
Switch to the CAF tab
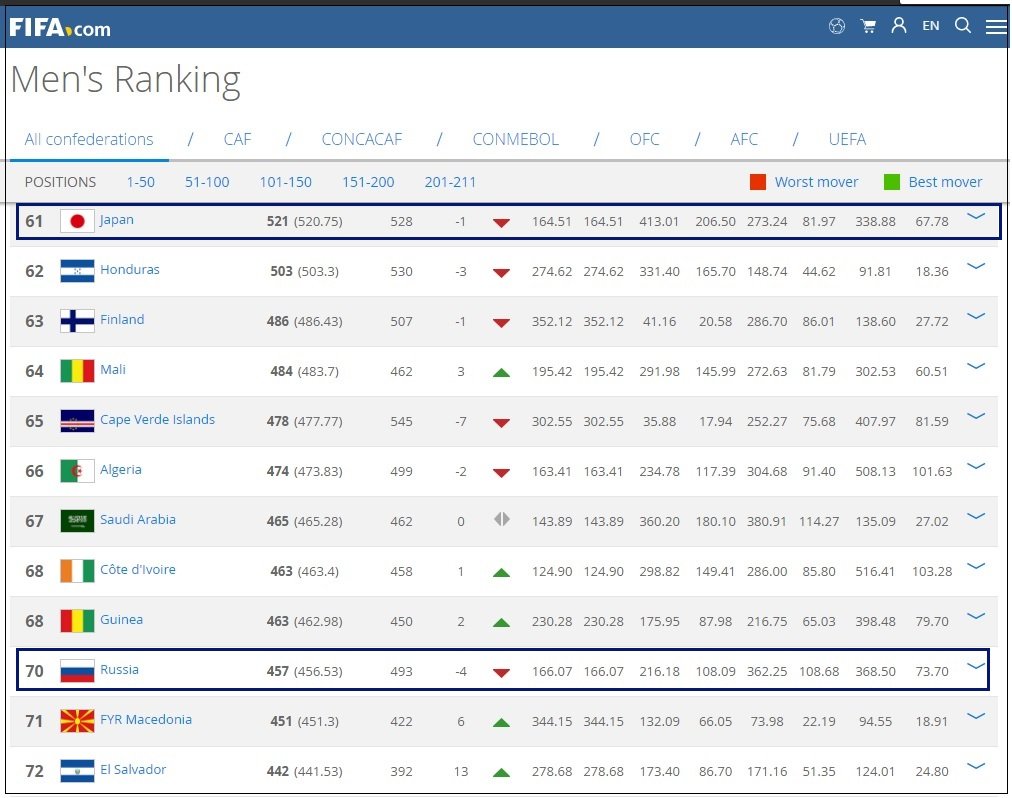[x=237, y=139]
